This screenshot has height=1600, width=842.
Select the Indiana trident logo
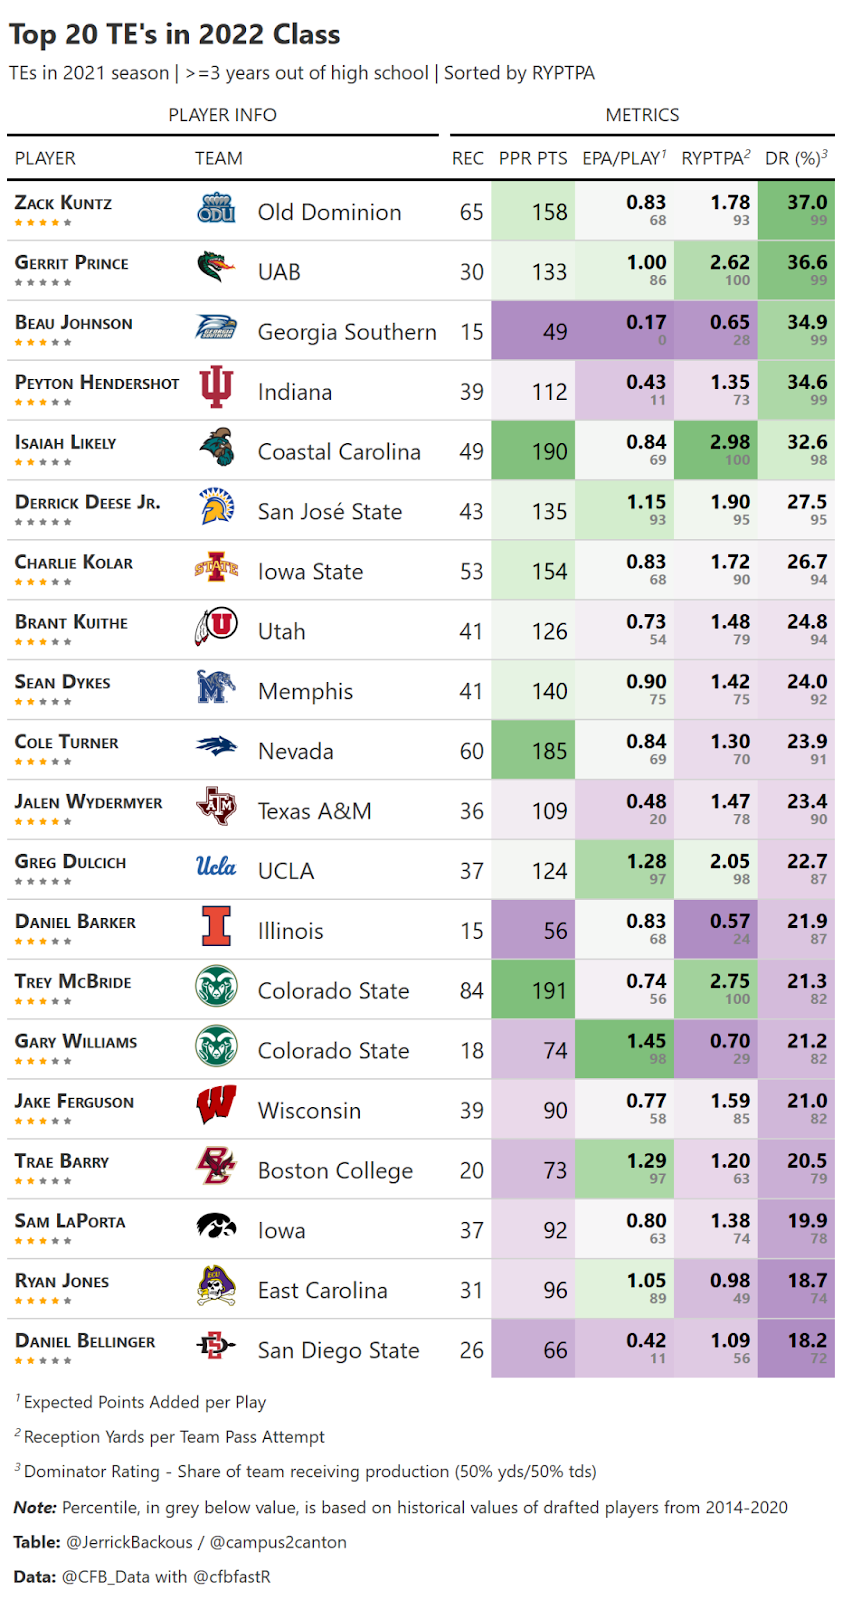(216, 388)
